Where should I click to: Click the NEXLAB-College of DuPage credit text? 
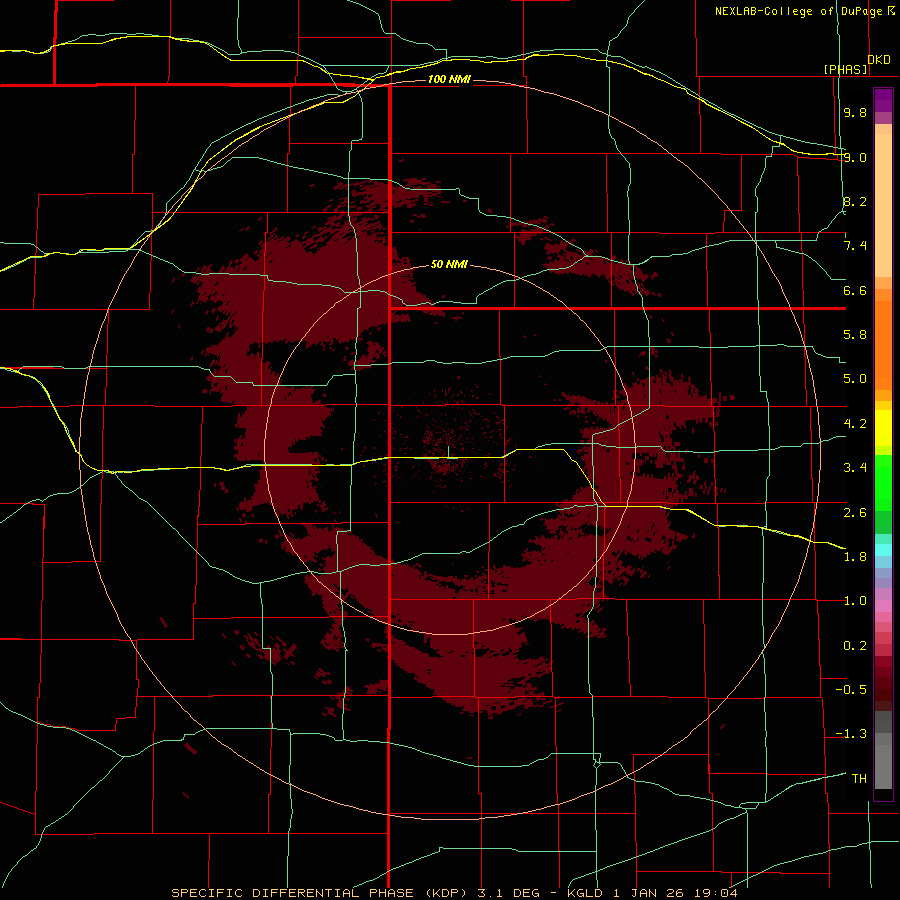[x=798, y=11]
